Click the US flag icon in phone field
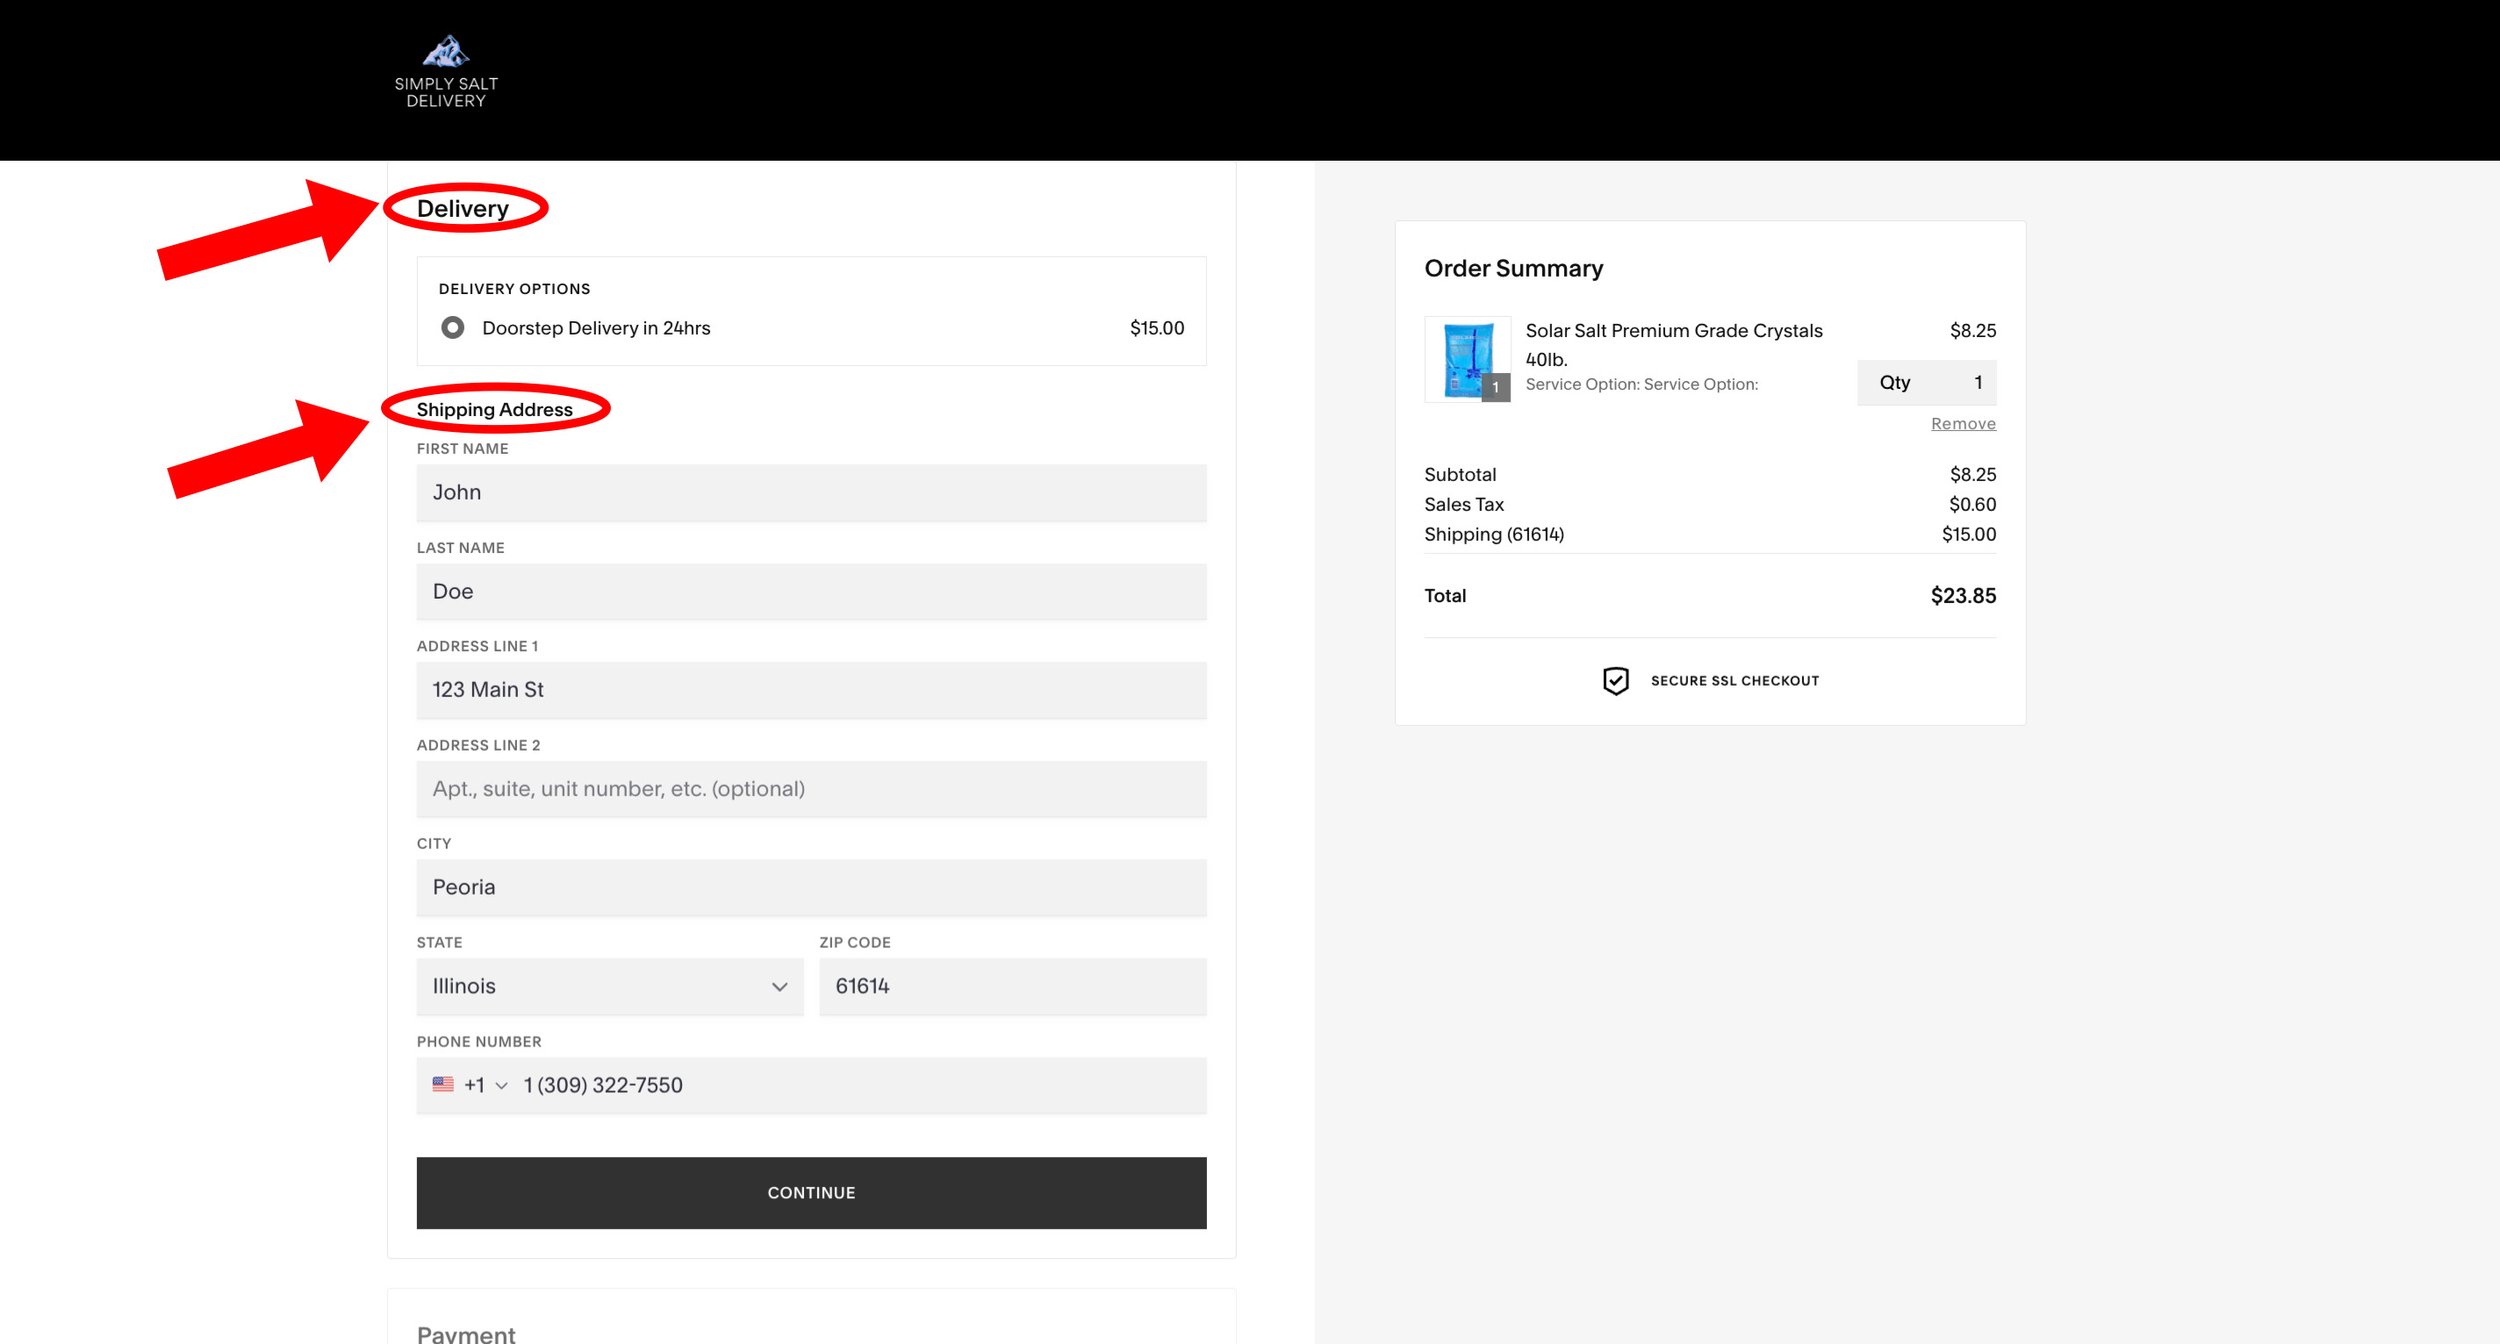The image size is (2500, 1344). [443, 1084]
